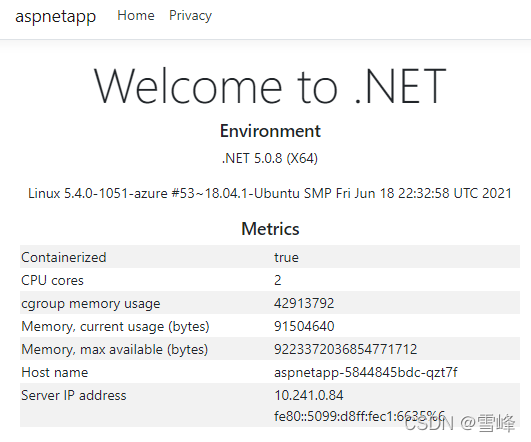
Task: Select the .NET 5.0.8 (X64) version text
Action: click(270, 158)
